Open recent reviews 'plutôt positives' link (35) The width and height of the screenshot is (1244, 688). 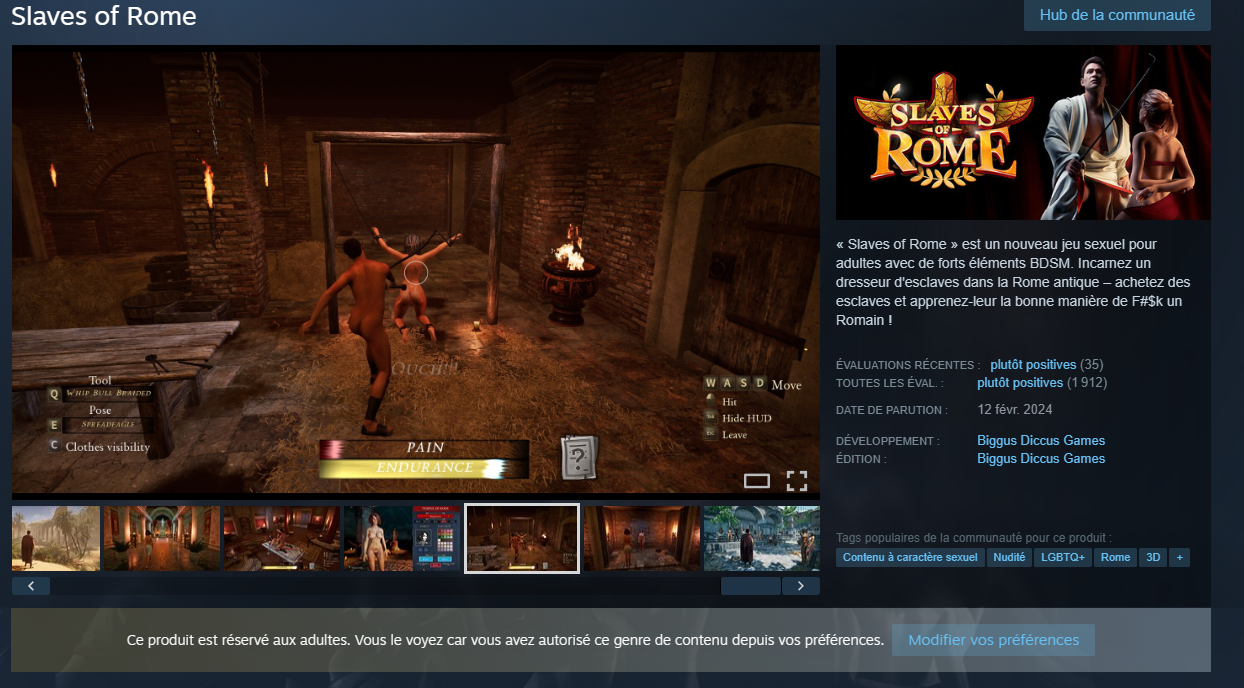click(1033, 365)
